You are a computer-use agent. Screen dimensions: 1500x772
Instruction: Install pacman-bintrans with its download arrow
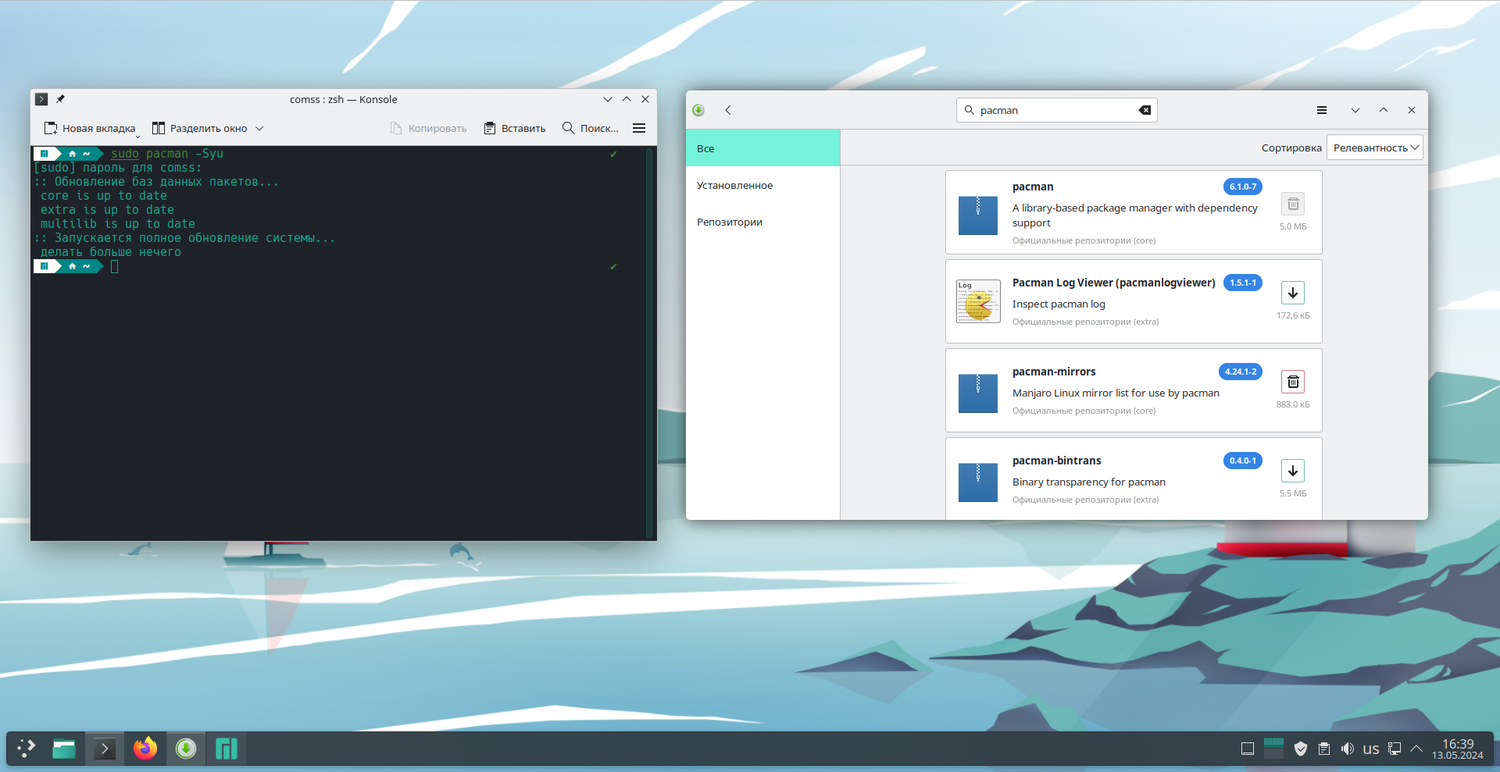(1293, 471)
